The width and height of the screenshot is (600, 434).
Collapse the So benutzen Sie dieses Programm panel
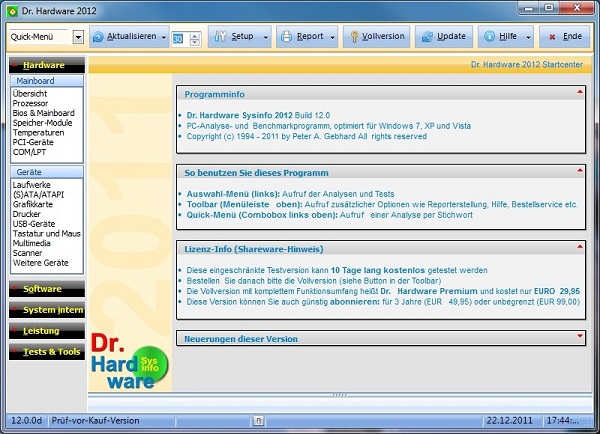click(580, 171)
